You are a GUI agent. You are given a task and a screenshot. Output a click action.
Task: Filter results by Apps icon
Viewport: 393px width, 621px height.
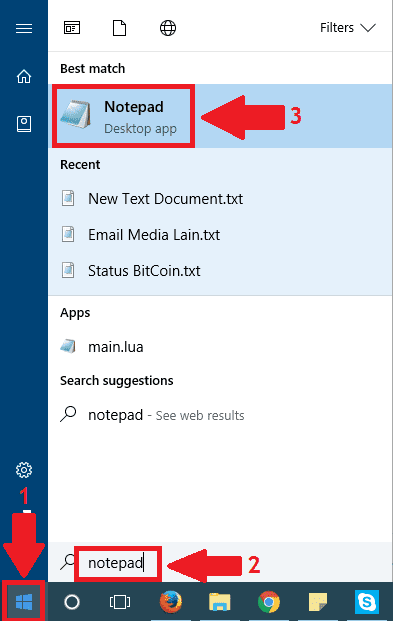pos(72,28)
